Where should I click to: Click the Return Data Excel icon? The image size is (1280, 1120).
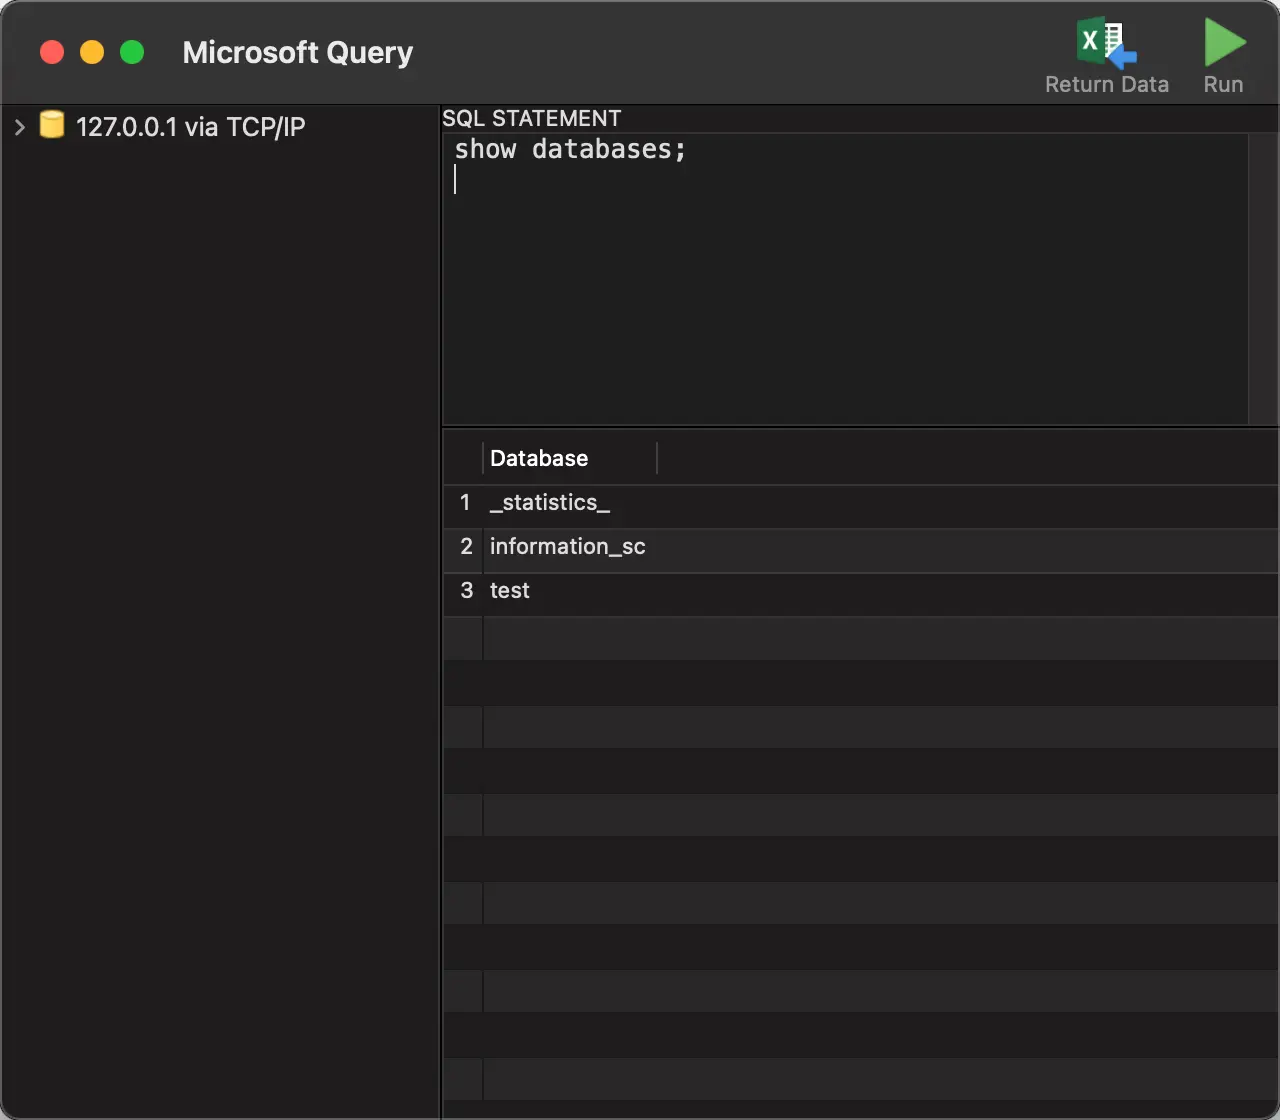click(1106, 44)
